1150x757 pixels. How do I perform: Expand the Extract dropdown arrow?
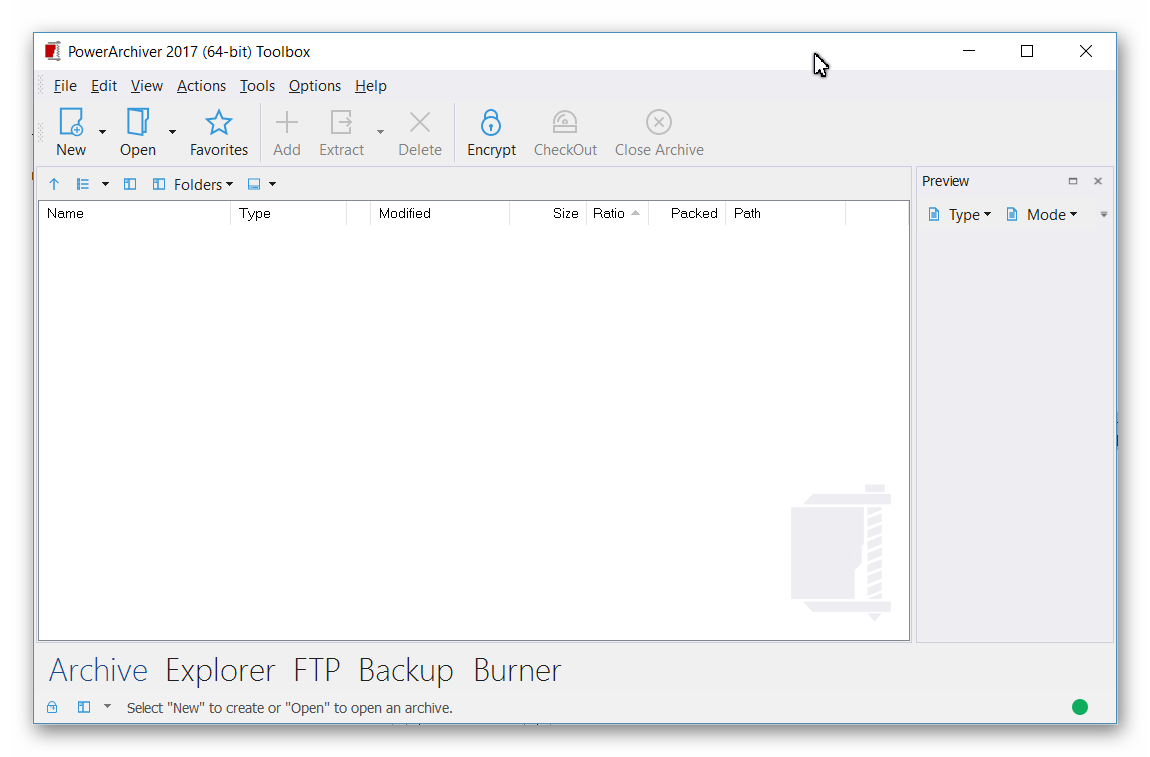tap(380, 132)
